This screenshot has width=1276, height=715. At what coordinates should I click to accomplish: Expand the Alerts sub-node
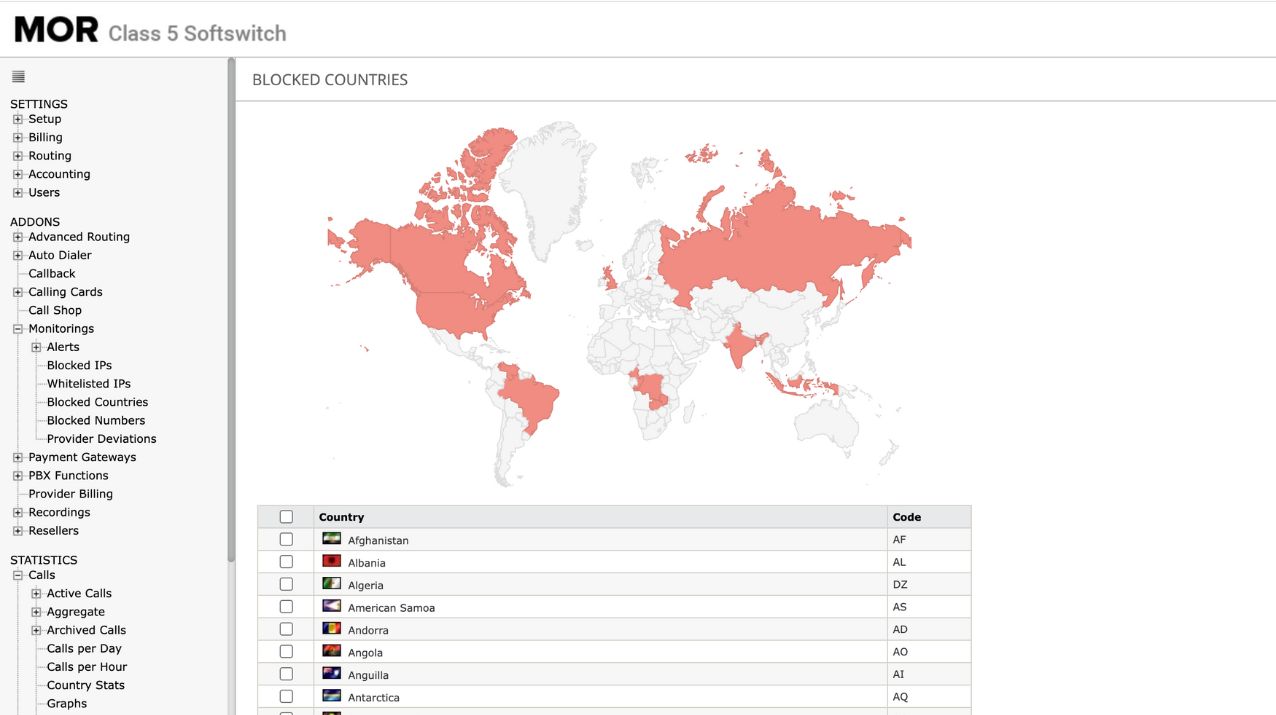37,348
